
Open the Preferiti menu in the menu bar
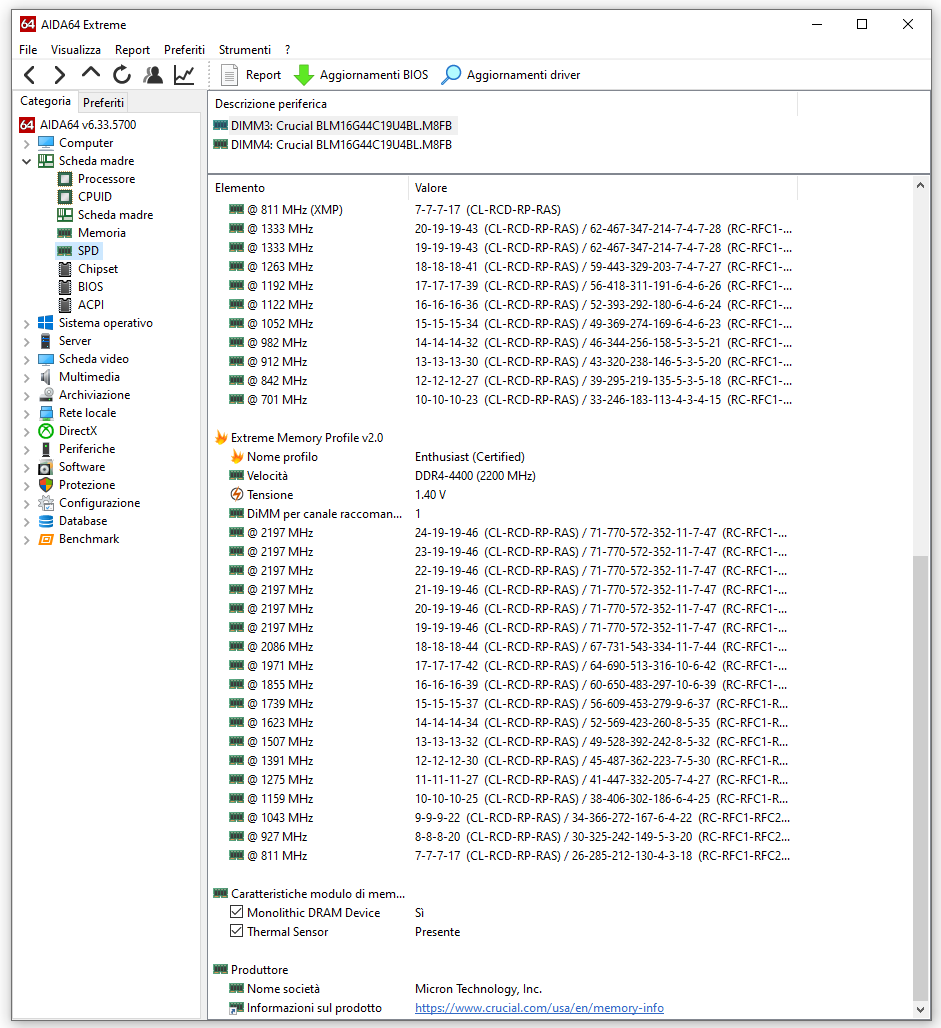[184, 50]
